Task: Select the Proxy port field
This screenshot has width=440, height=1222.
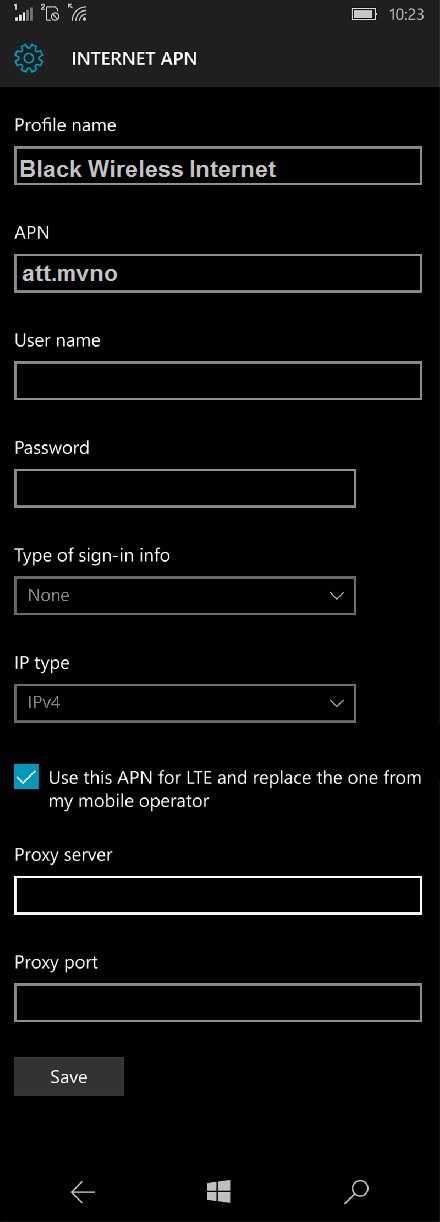Action: pos(218,1002)
